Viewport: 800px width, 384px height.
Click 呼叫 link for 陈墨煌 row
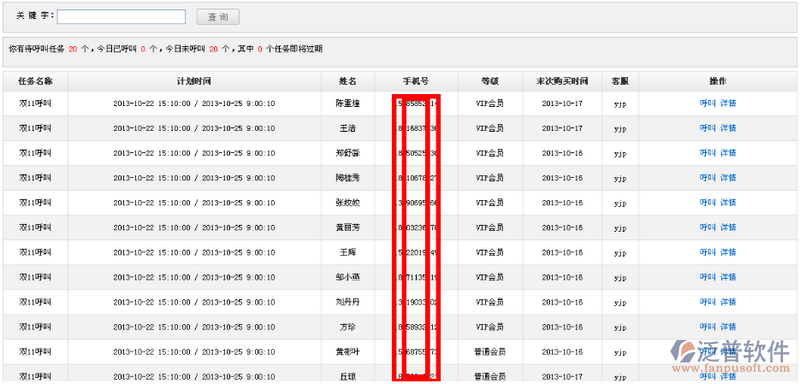pyautogui.click(x=708, y=104)
